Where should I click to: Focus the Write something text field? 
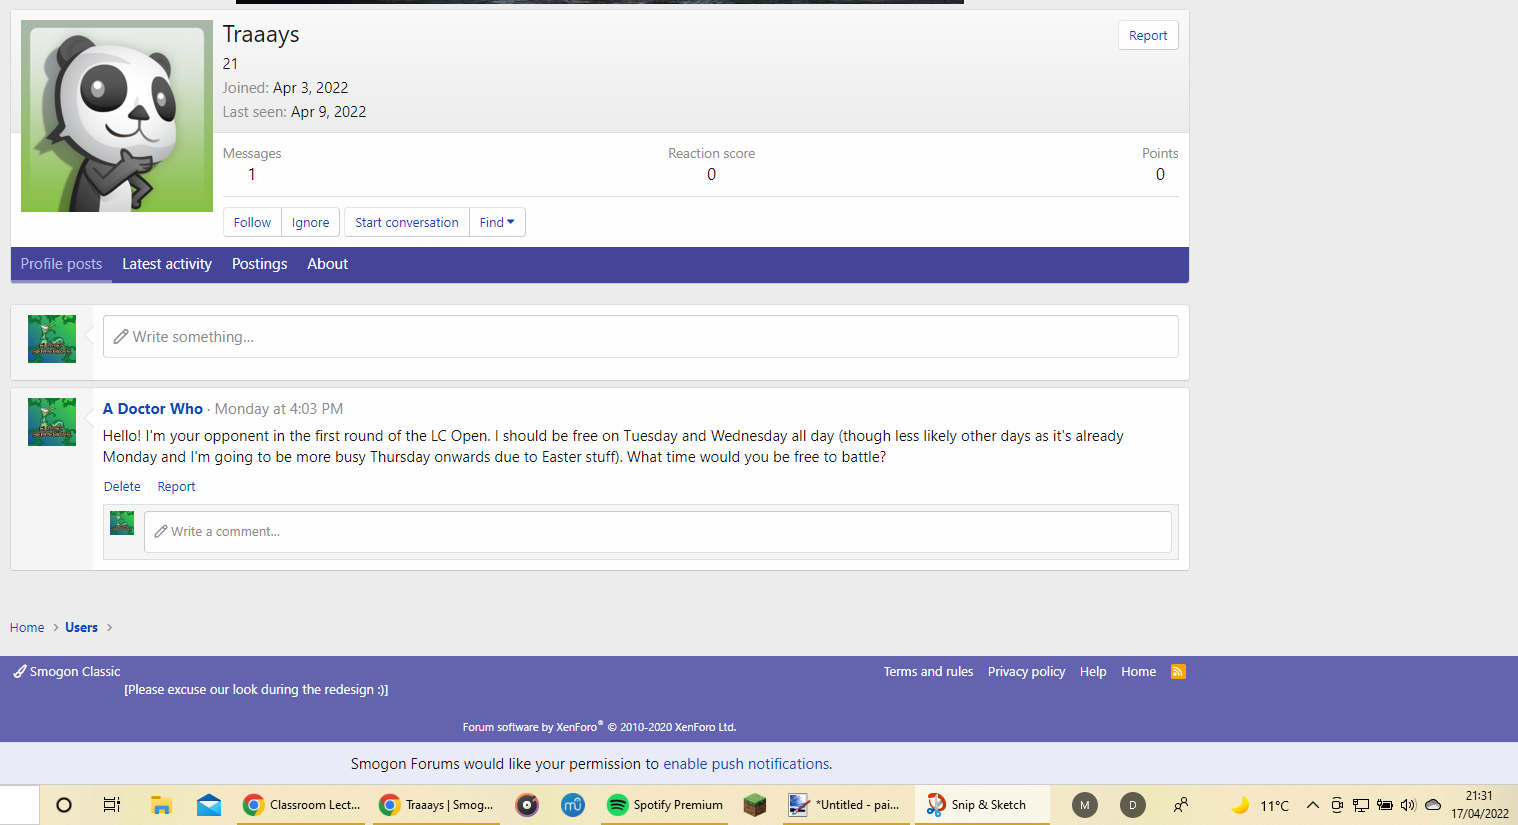640,337
